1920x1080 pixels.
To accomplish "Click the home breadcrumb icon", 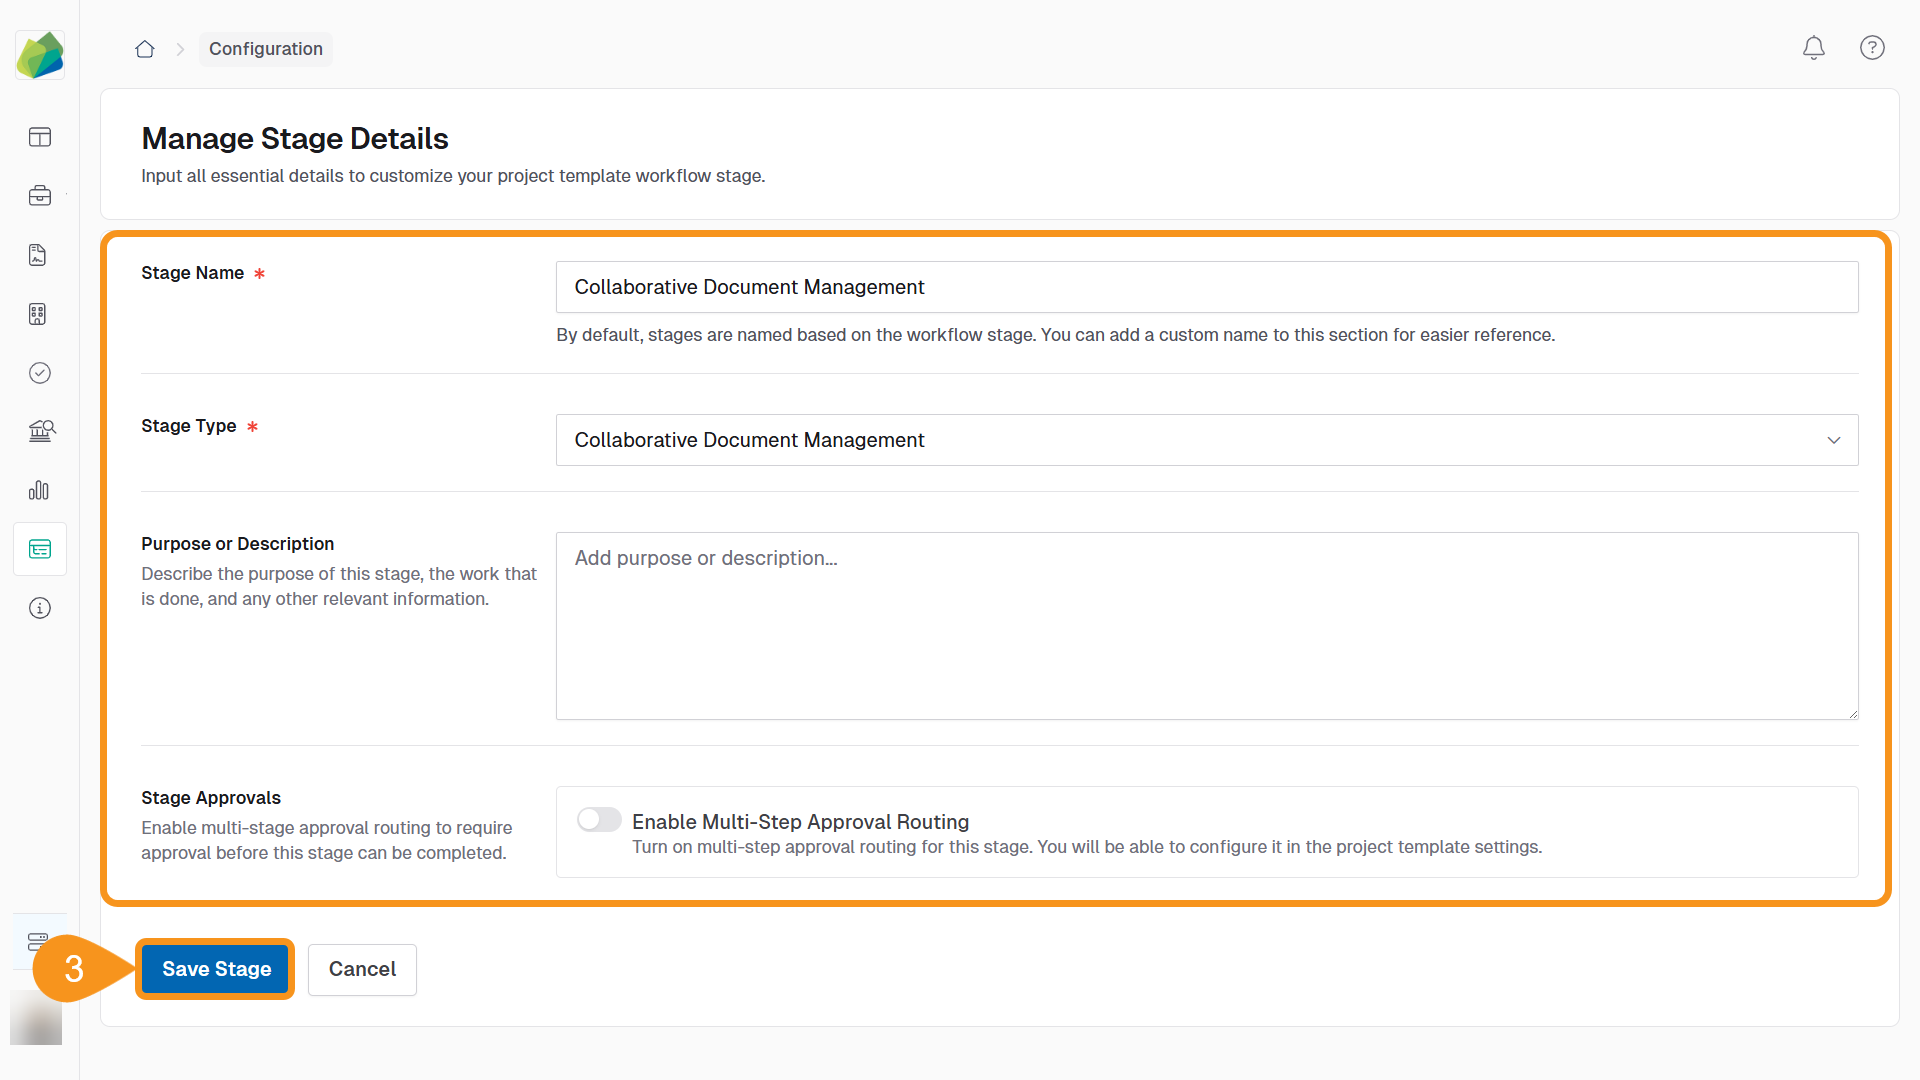I will point(144,49).
